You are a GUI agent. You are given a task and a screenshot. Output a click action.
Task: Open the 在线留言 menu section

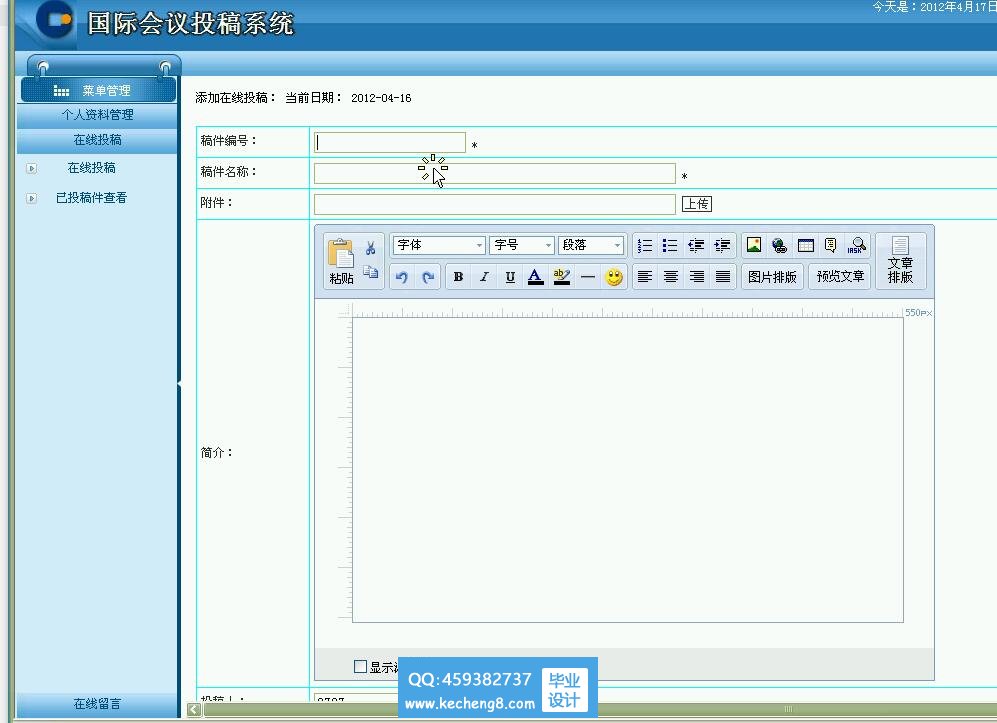click(97, 704)
